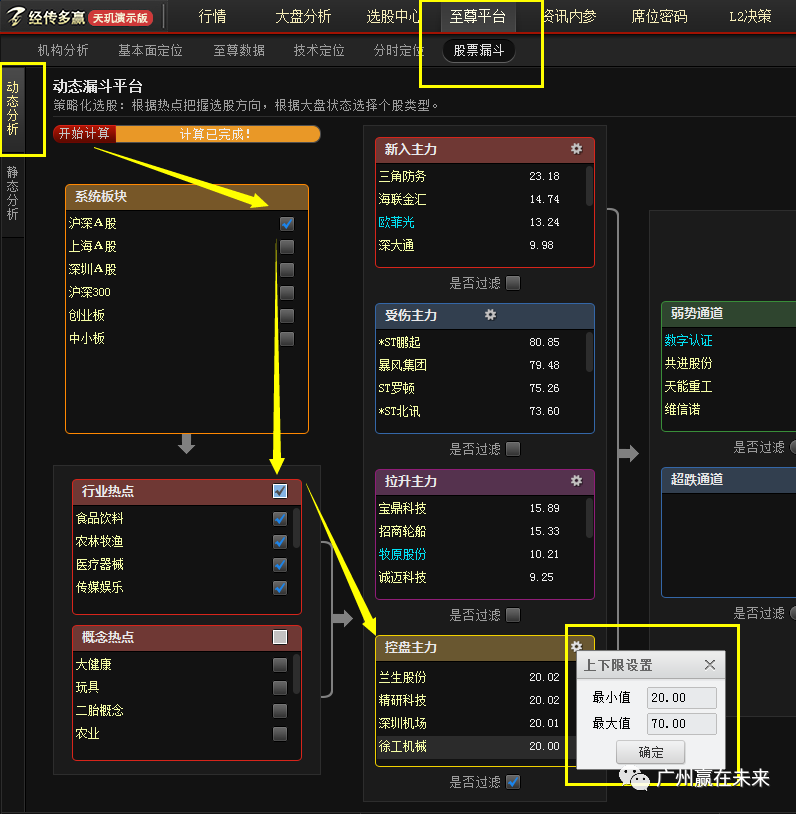
Task: Select the 动态分析 side tab
Action: 12,108
